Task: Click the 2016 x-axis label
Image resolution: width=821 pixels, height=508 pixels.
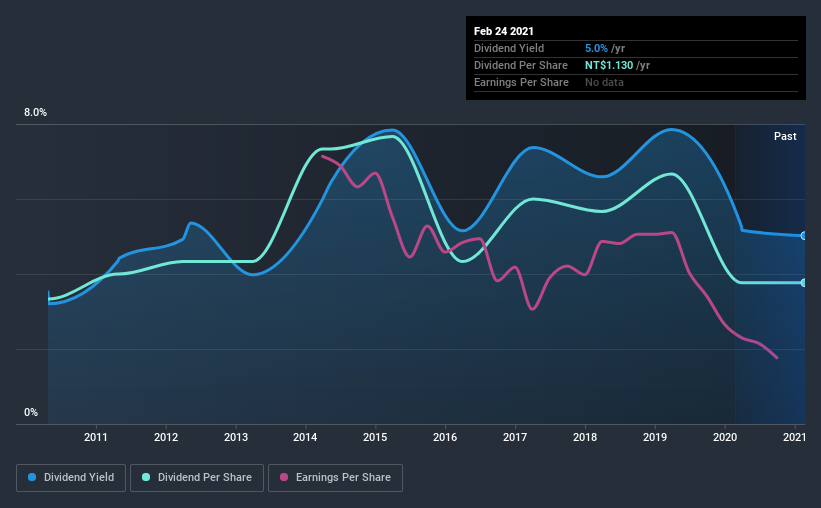Action: (445, 437)
